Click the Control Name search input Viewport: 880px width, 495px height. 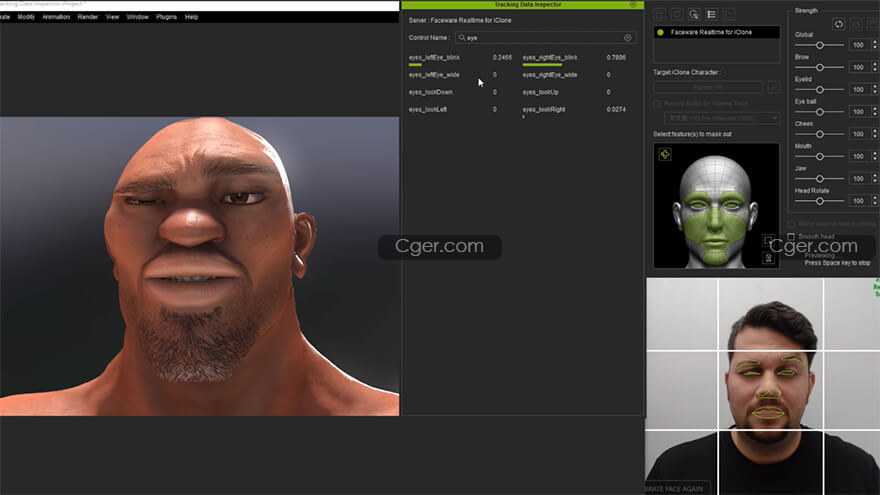[x=545, y=38]
